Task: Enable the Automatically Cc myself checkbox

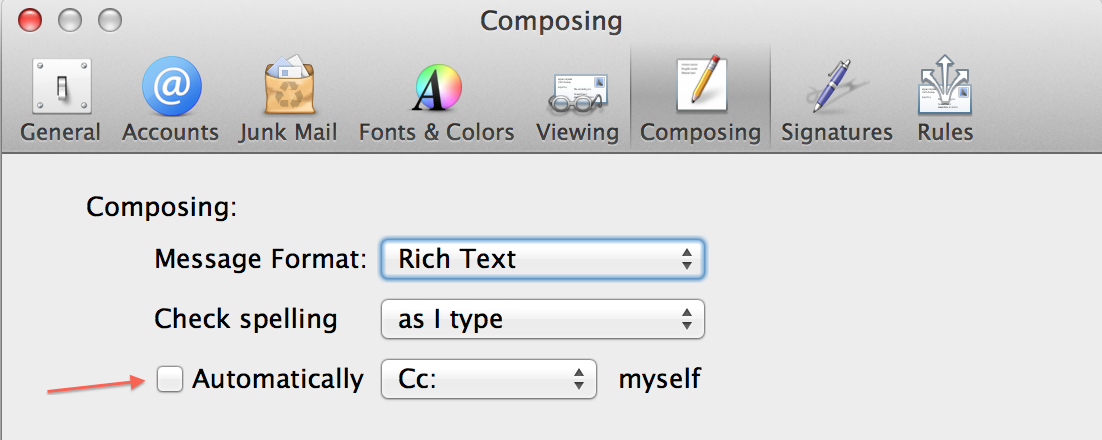Action: [x=170, y=379]
